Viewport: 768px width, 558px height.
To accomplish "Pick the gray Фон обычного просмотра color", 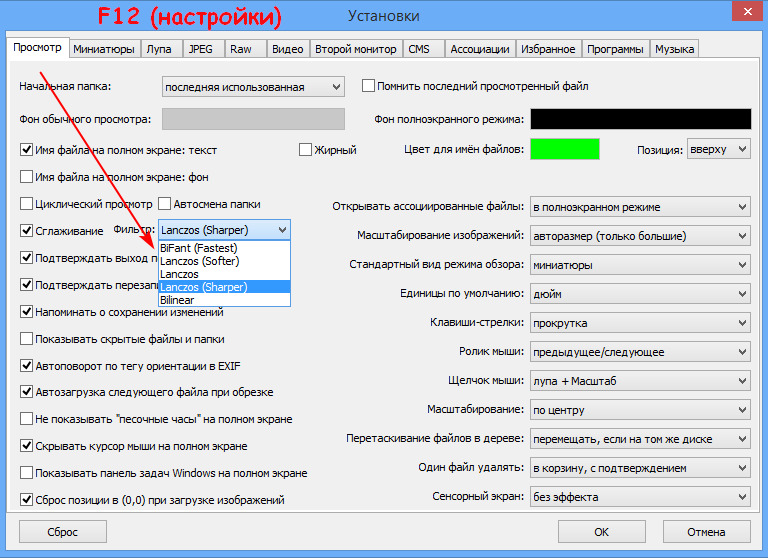I will [x=253, y=119].
